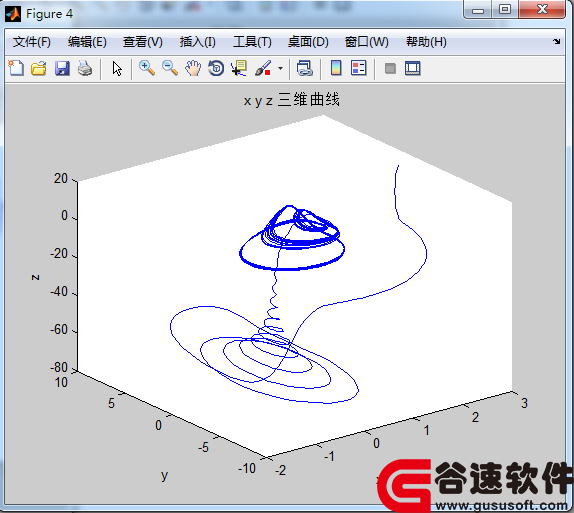Enable the Rotate 3D tool

(x=216, y=68)
